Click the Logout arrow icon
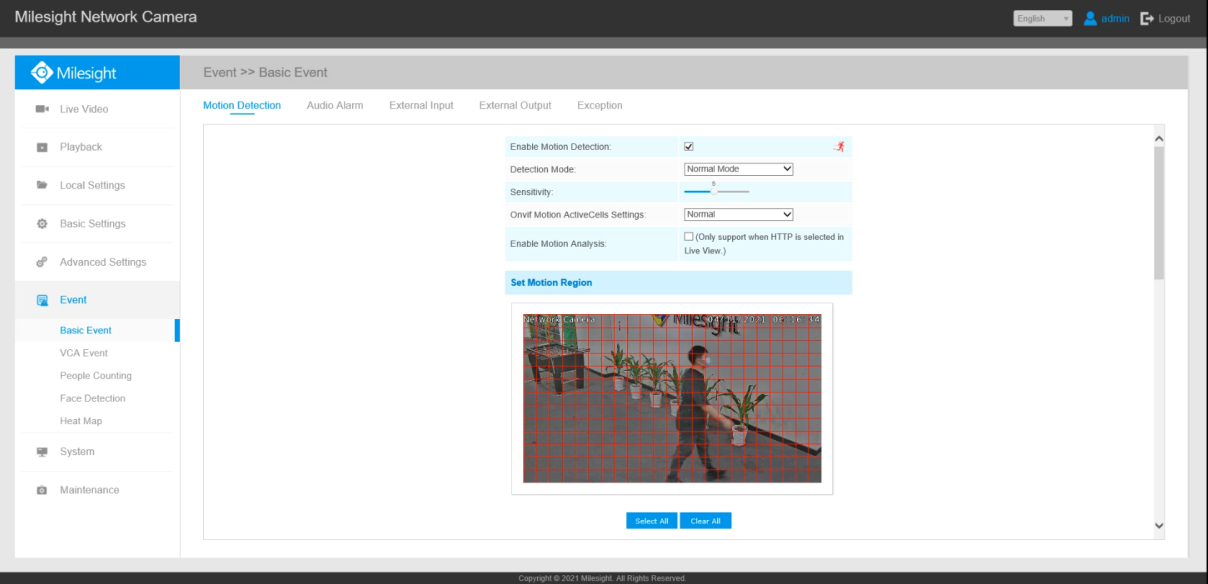This screenshot has width=1208, height=584. click(x=1147, y=18)
